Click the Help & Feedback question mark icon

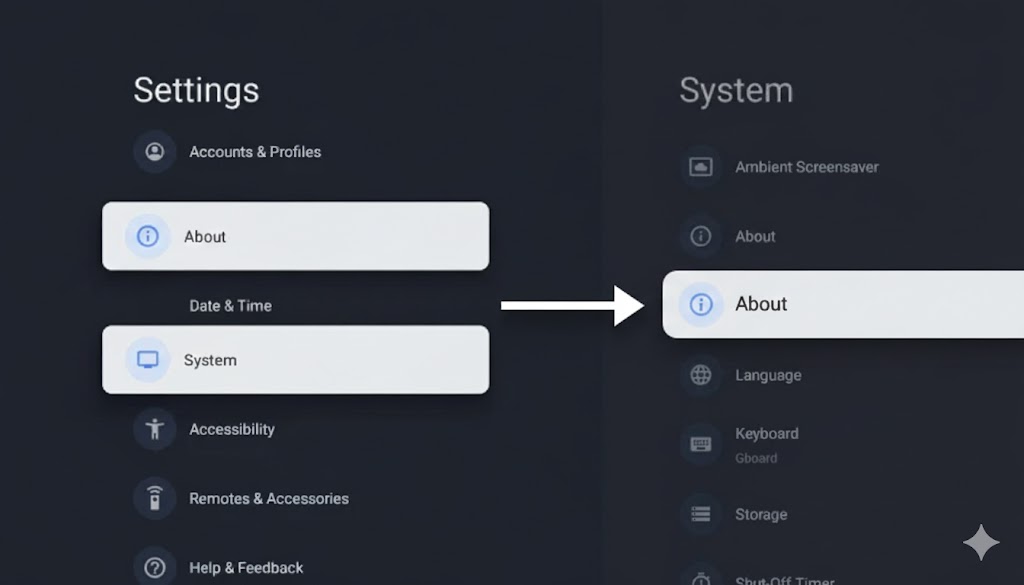point(154,567)
